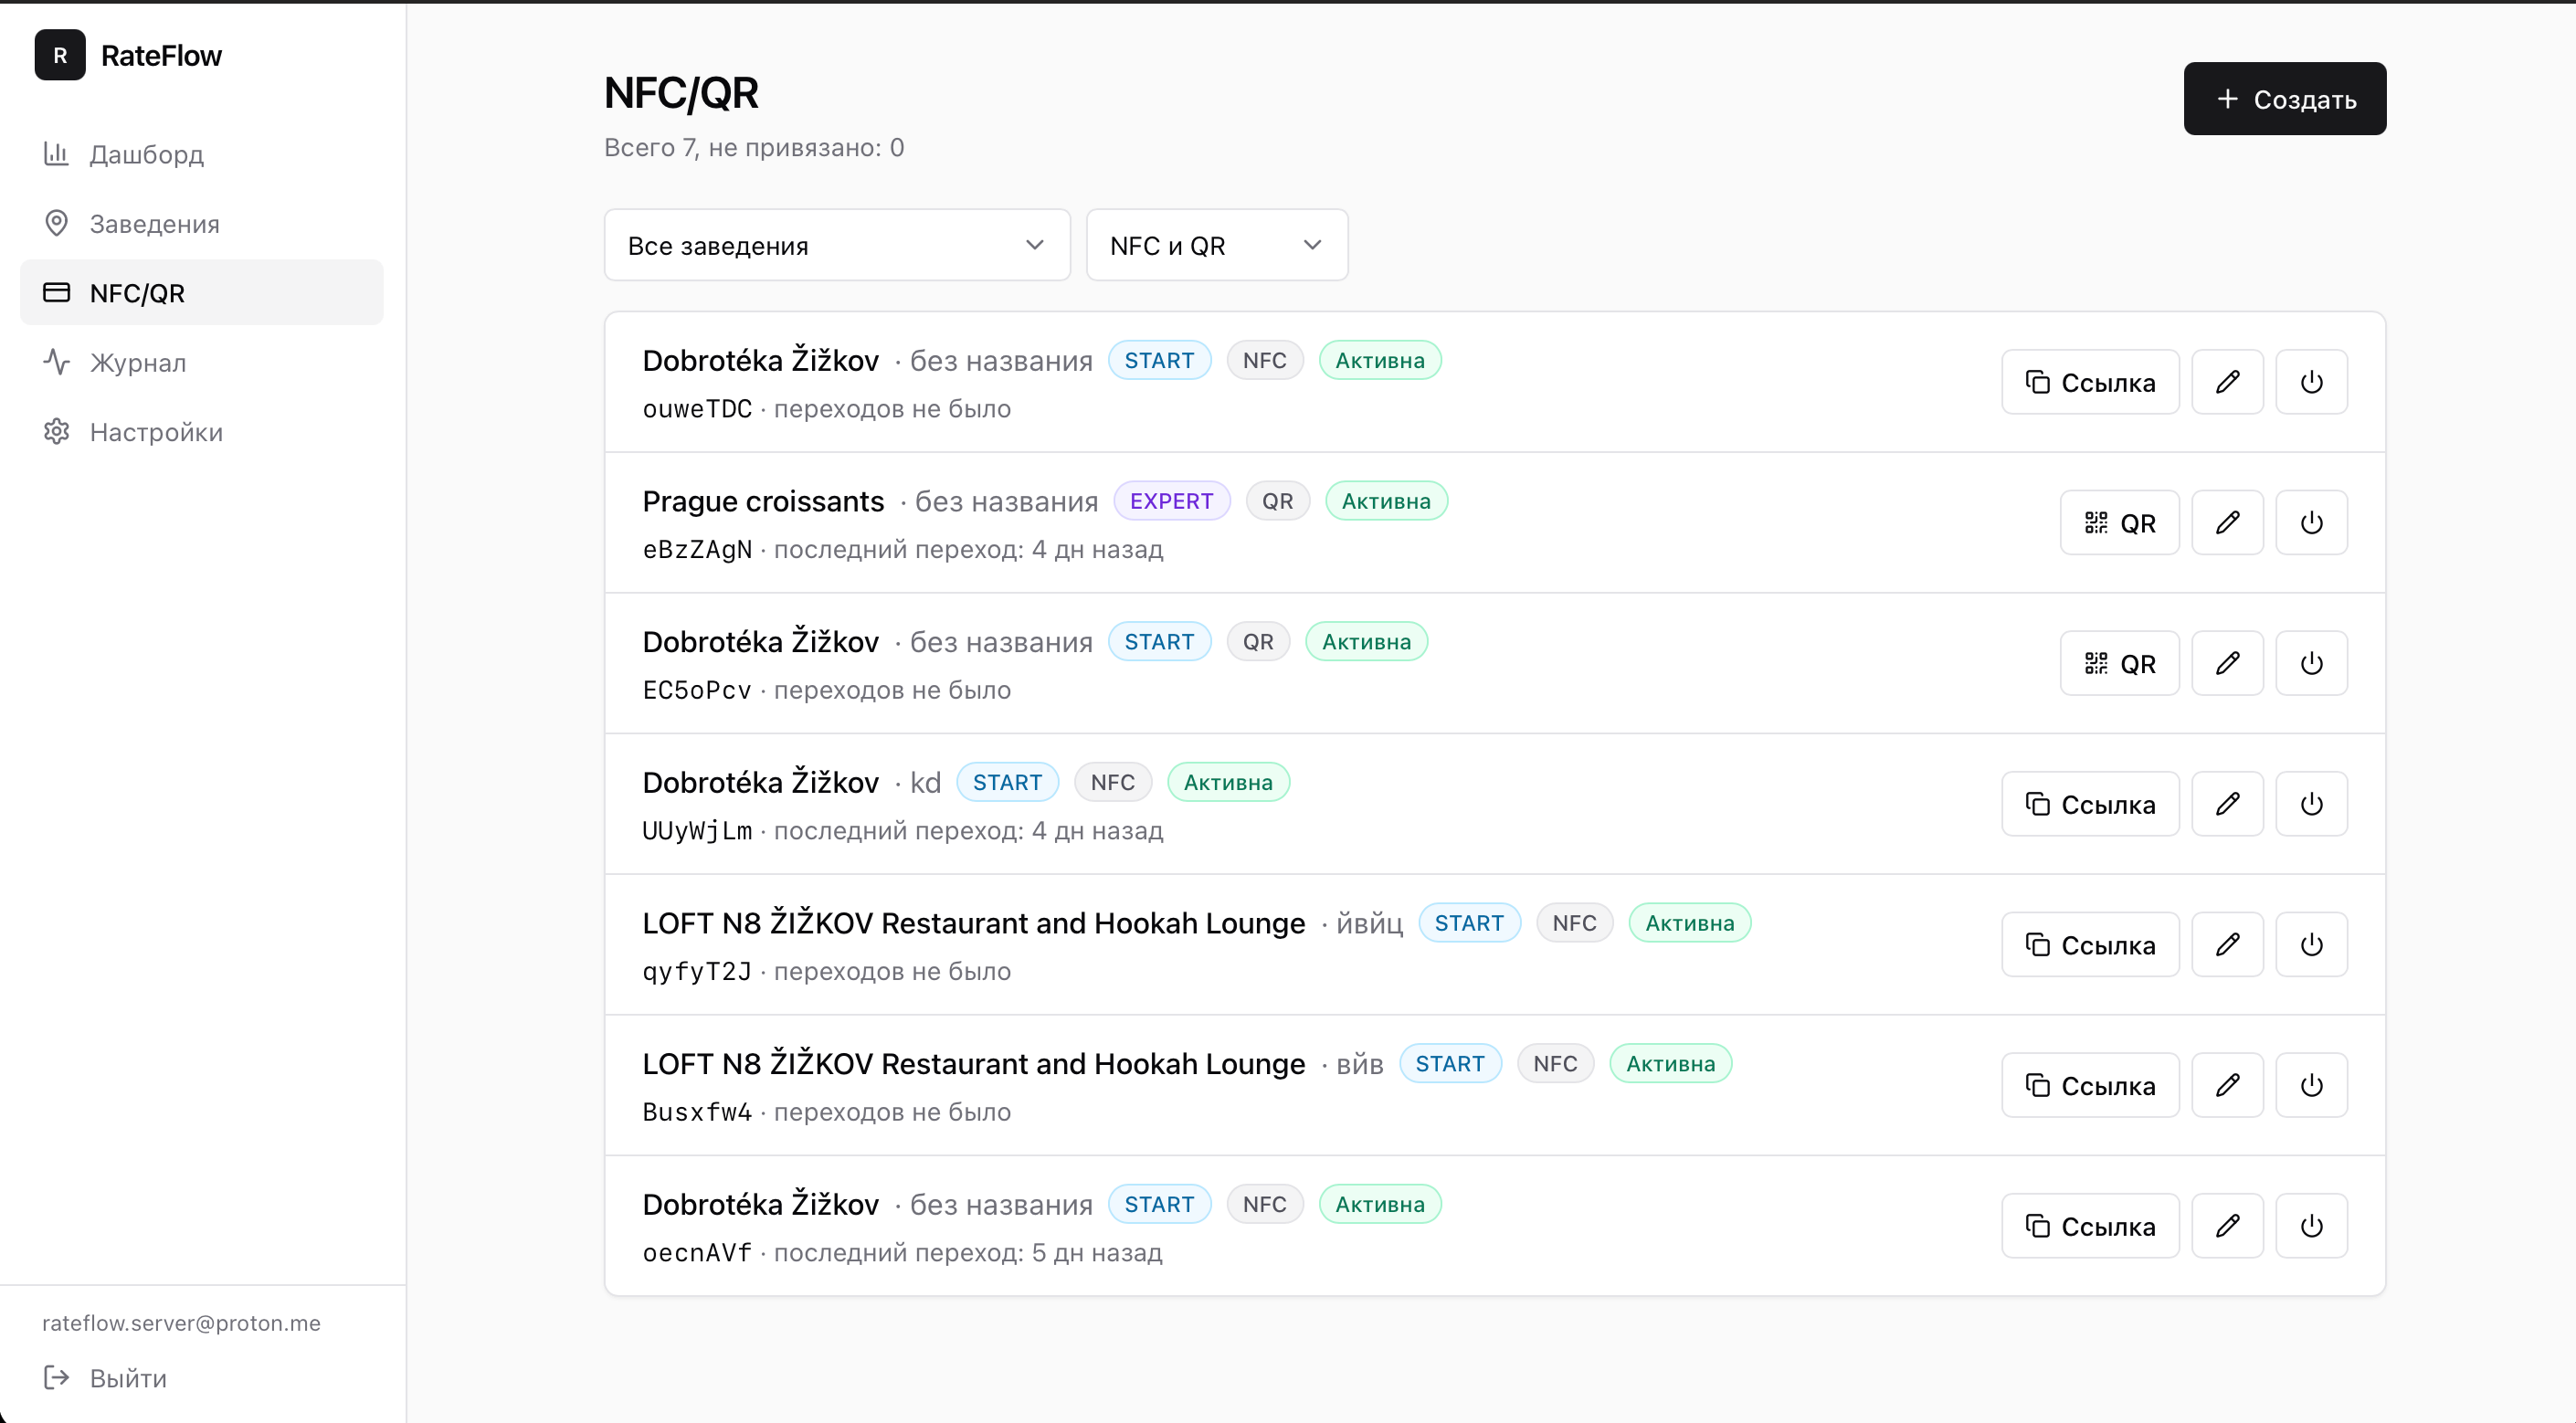Show QR for the eBzZAgN tag
Screen dimensions: 2576x1423
point(2119,523)
